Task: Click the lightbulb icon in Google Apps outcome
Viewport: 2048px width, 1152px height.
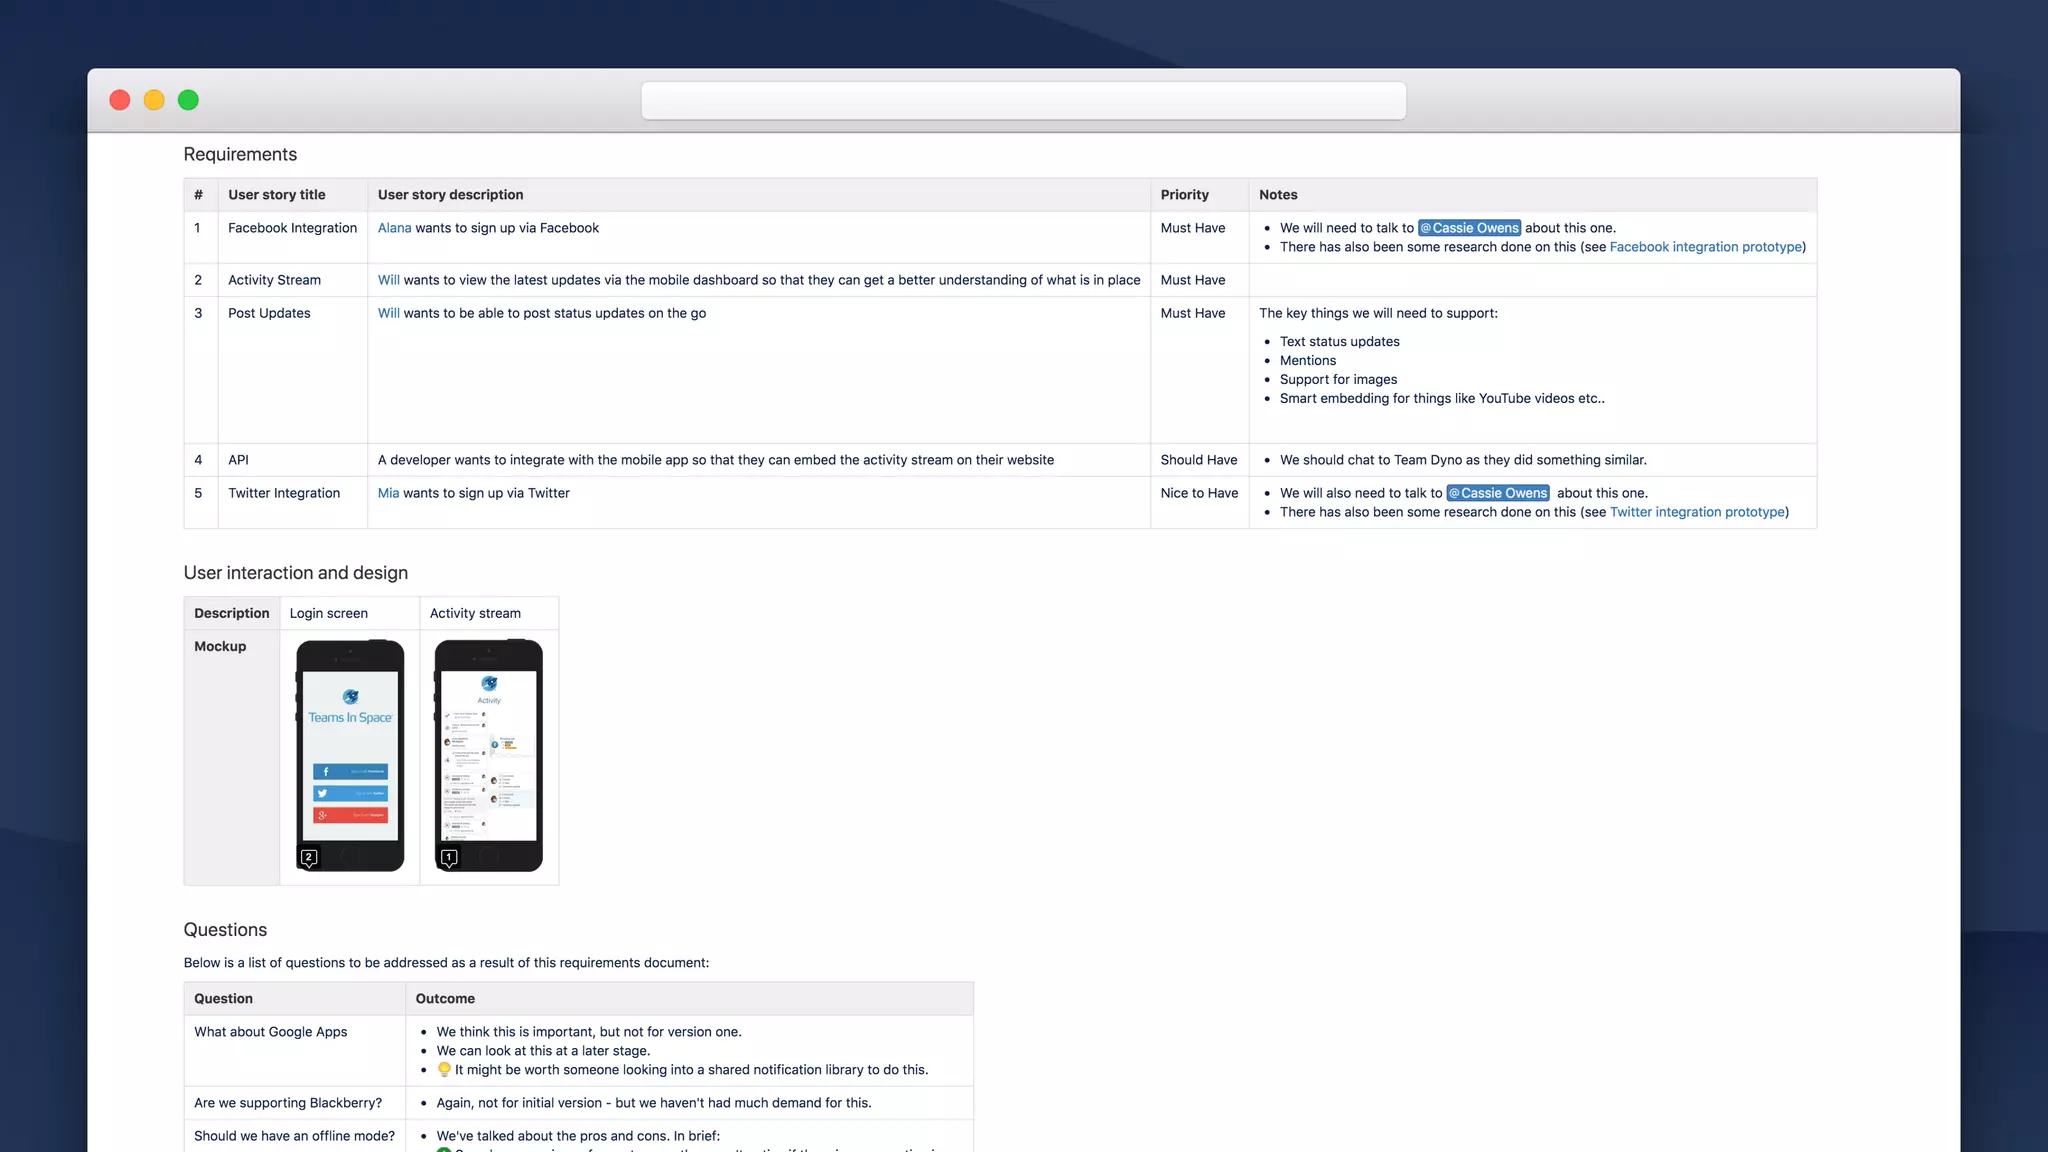Action: [x=444, y=1069]
